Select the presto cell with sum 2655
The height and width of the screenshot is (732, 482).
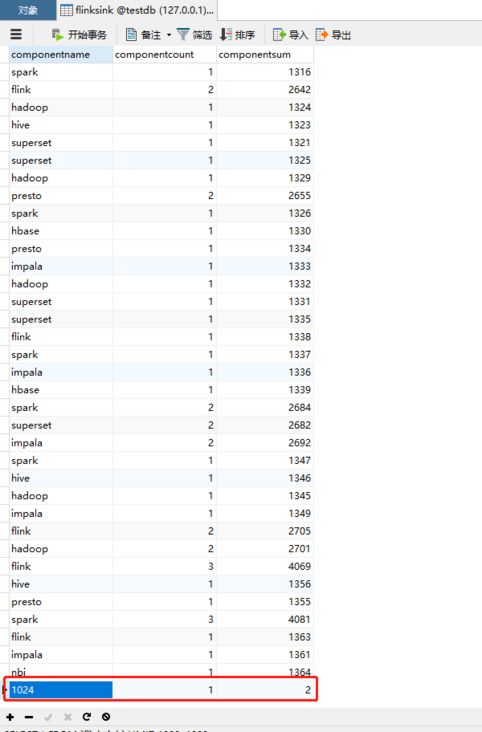click(x=61, y=196)
